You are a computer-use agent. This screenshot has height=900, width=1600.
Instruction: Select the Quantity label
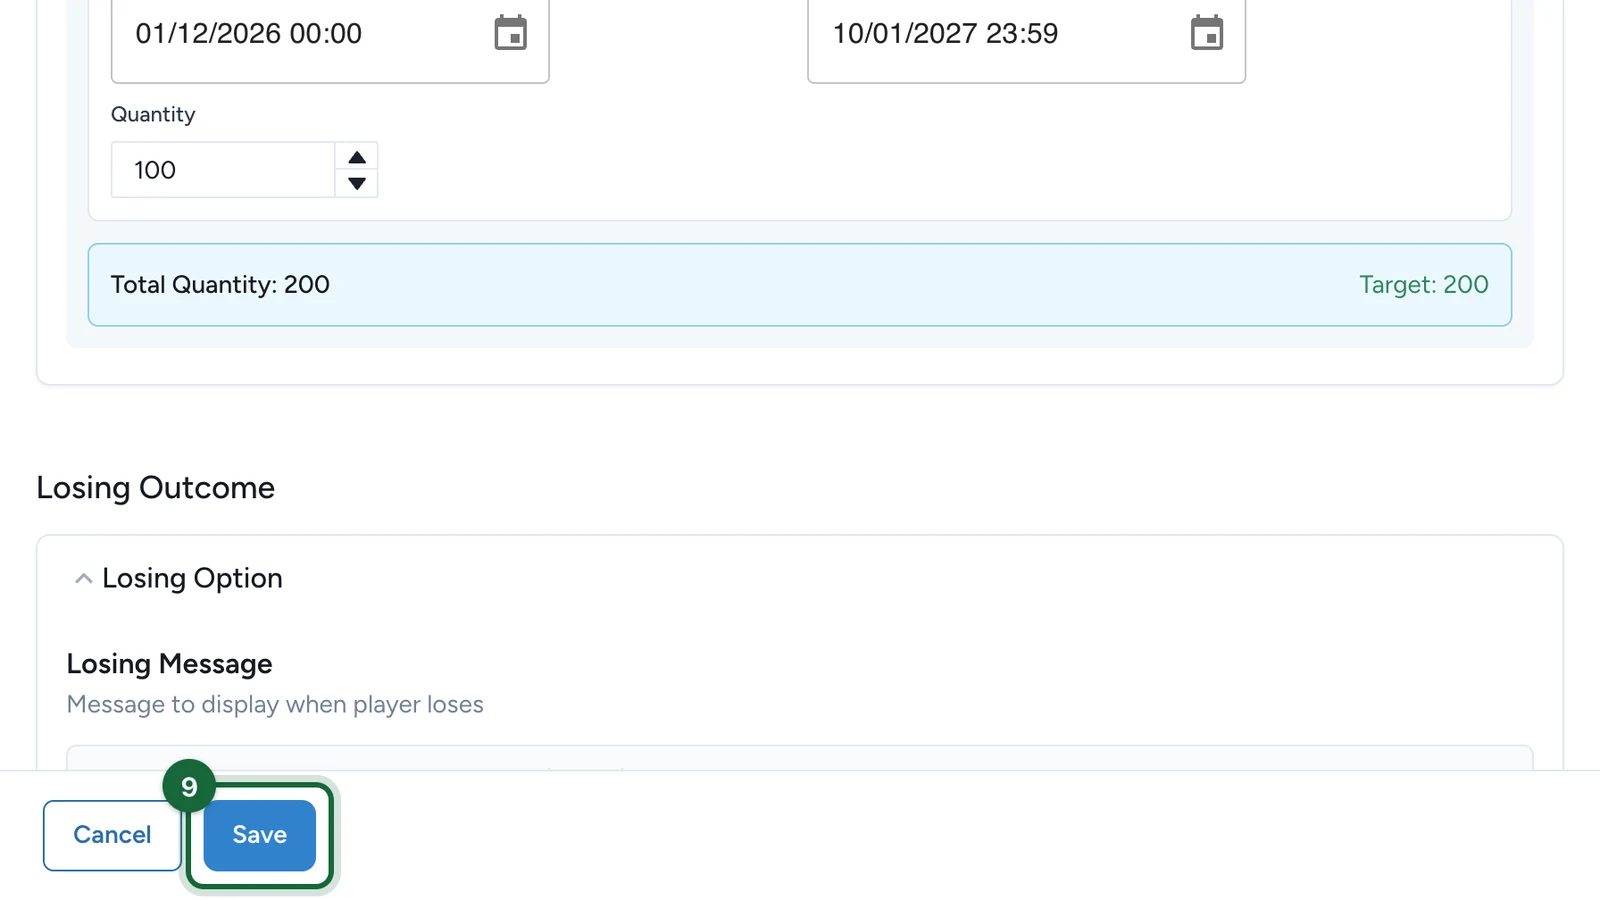(x=153, y=115)
